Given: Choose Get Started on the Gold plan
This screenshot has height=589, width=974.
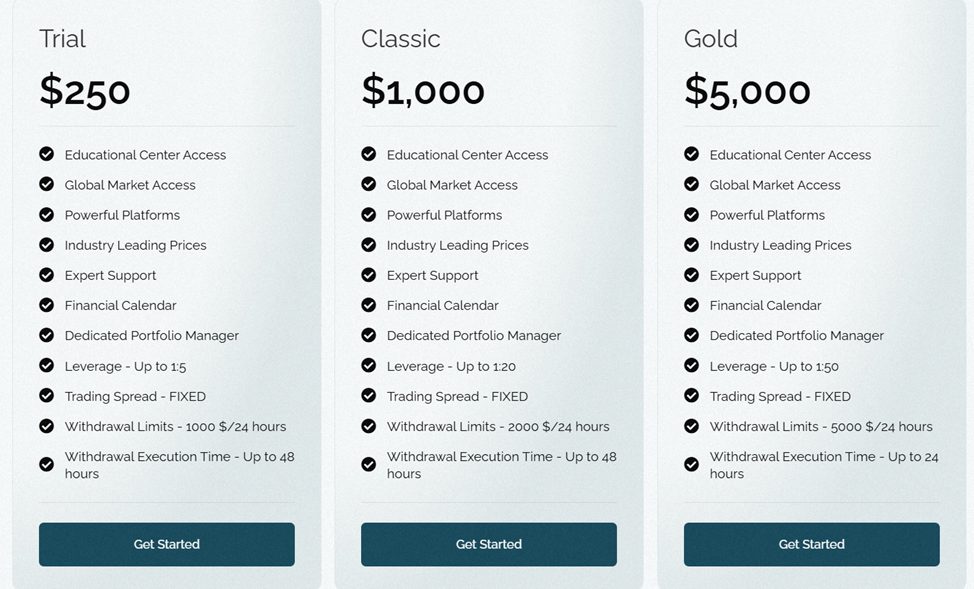Looking at the screenshot, I should tap(811, 544).
